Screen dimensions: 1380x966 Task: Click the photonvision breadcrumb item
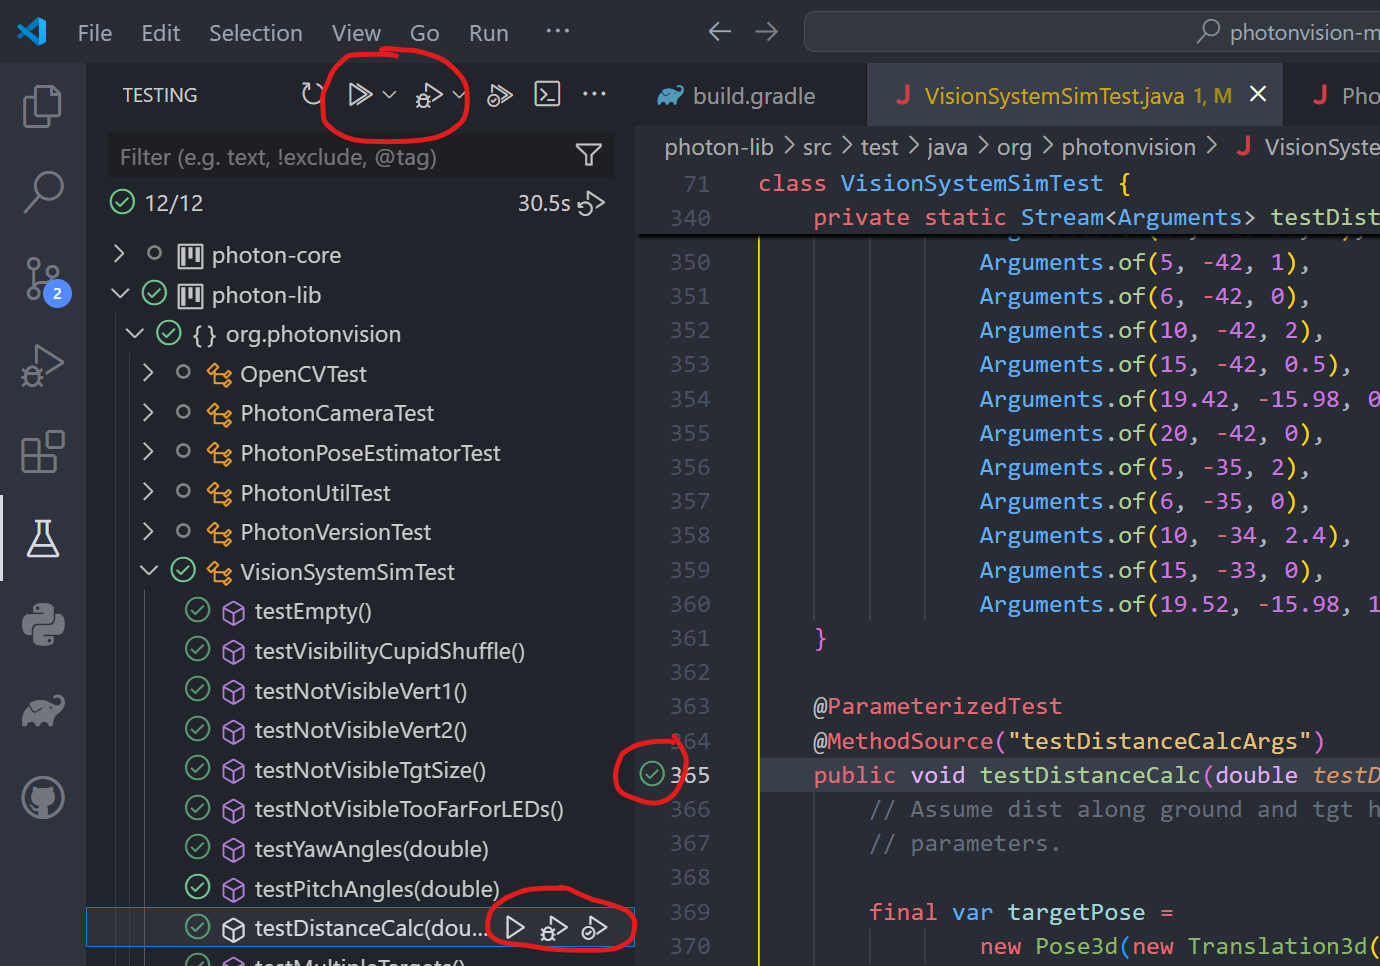(x=1128, y=146)
